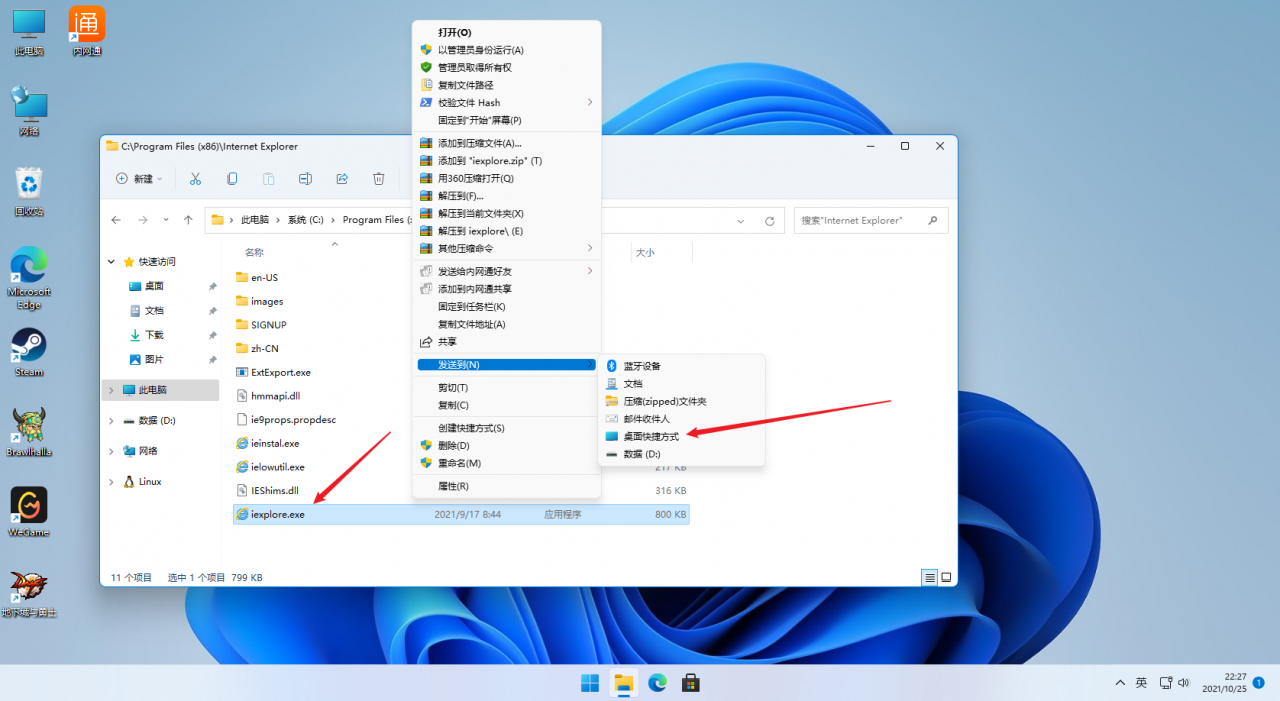Image resolution: width=1280 pixels, height=701 pixels.
Task: Open File Explorer from the taskbar
Action: click(624, 683)
